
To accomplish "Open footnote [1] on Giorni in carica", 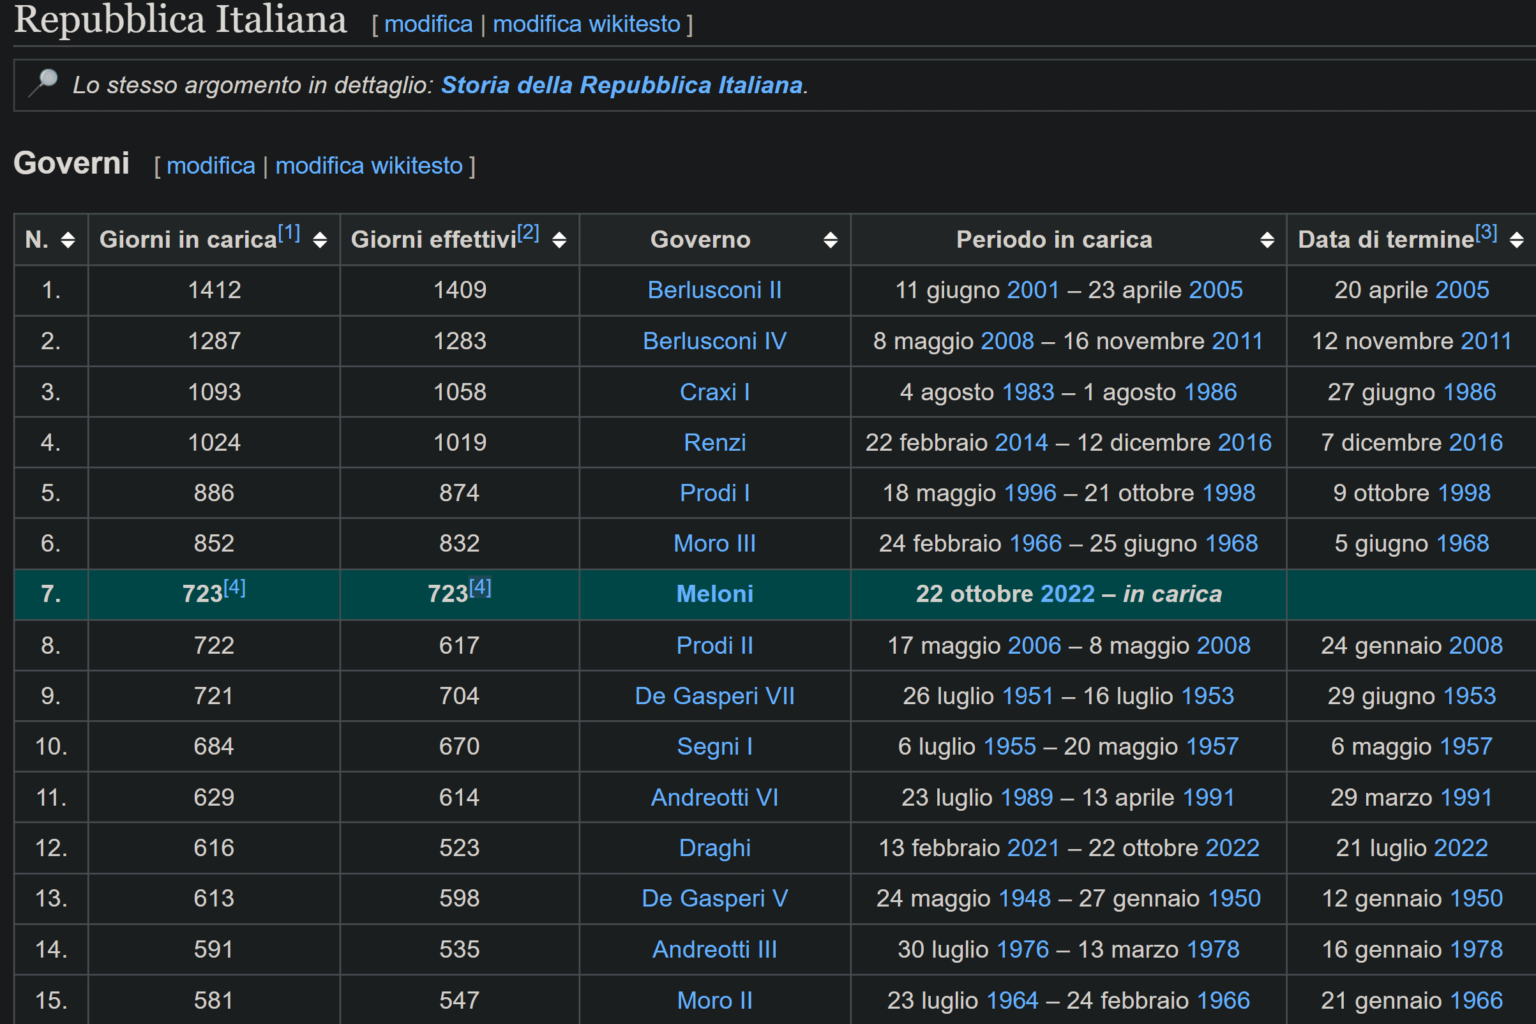I will (289, 233).
